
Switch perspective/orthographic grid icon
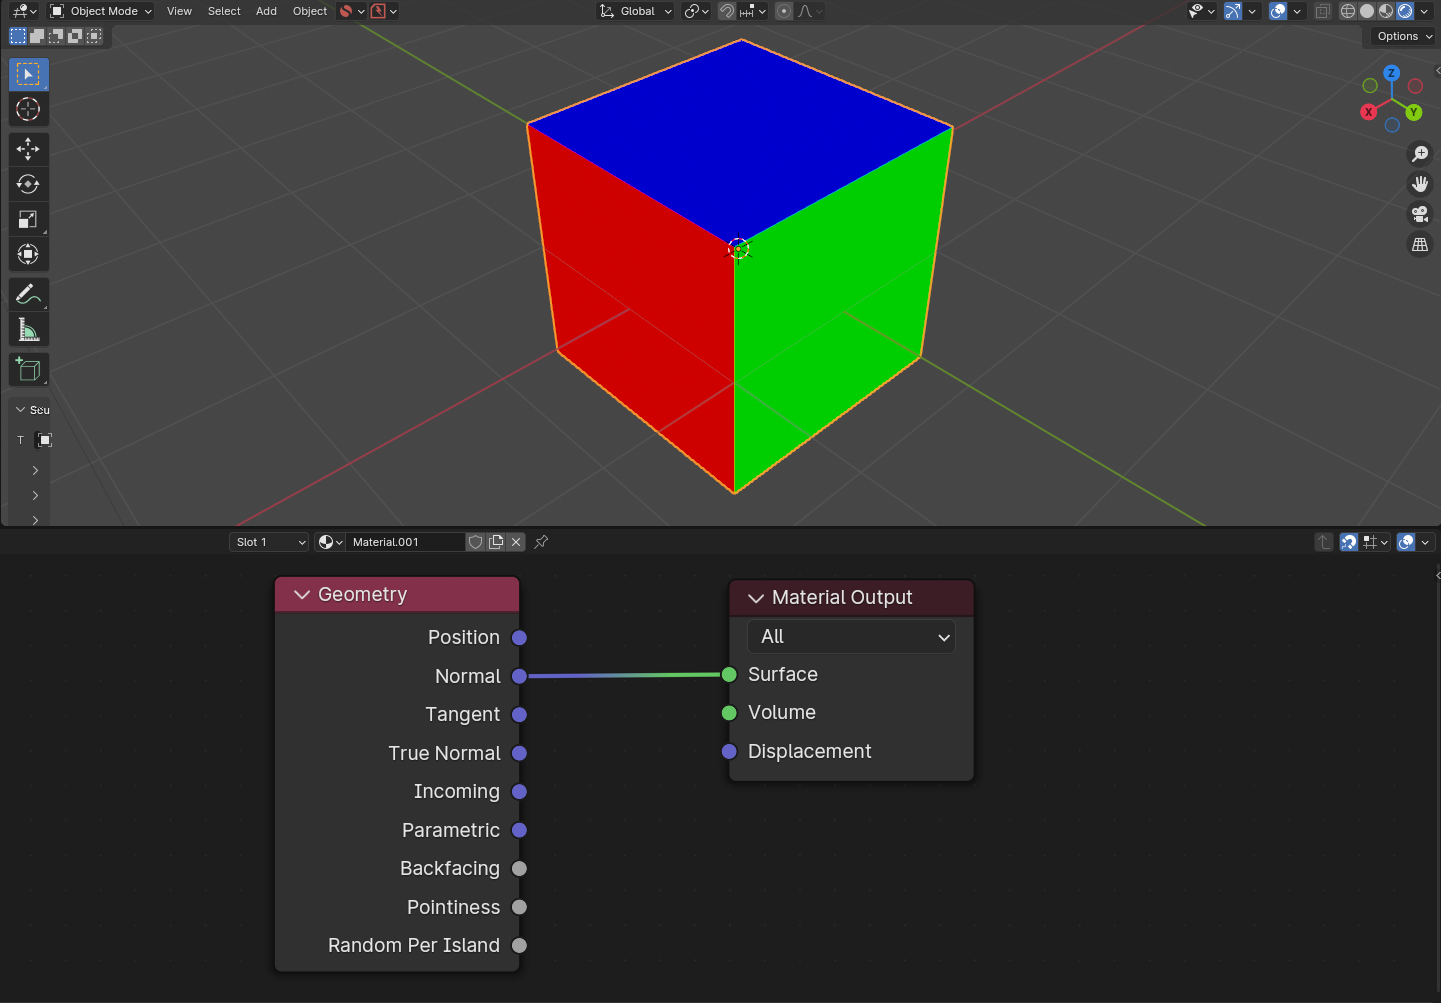[x=1420, y=244]
